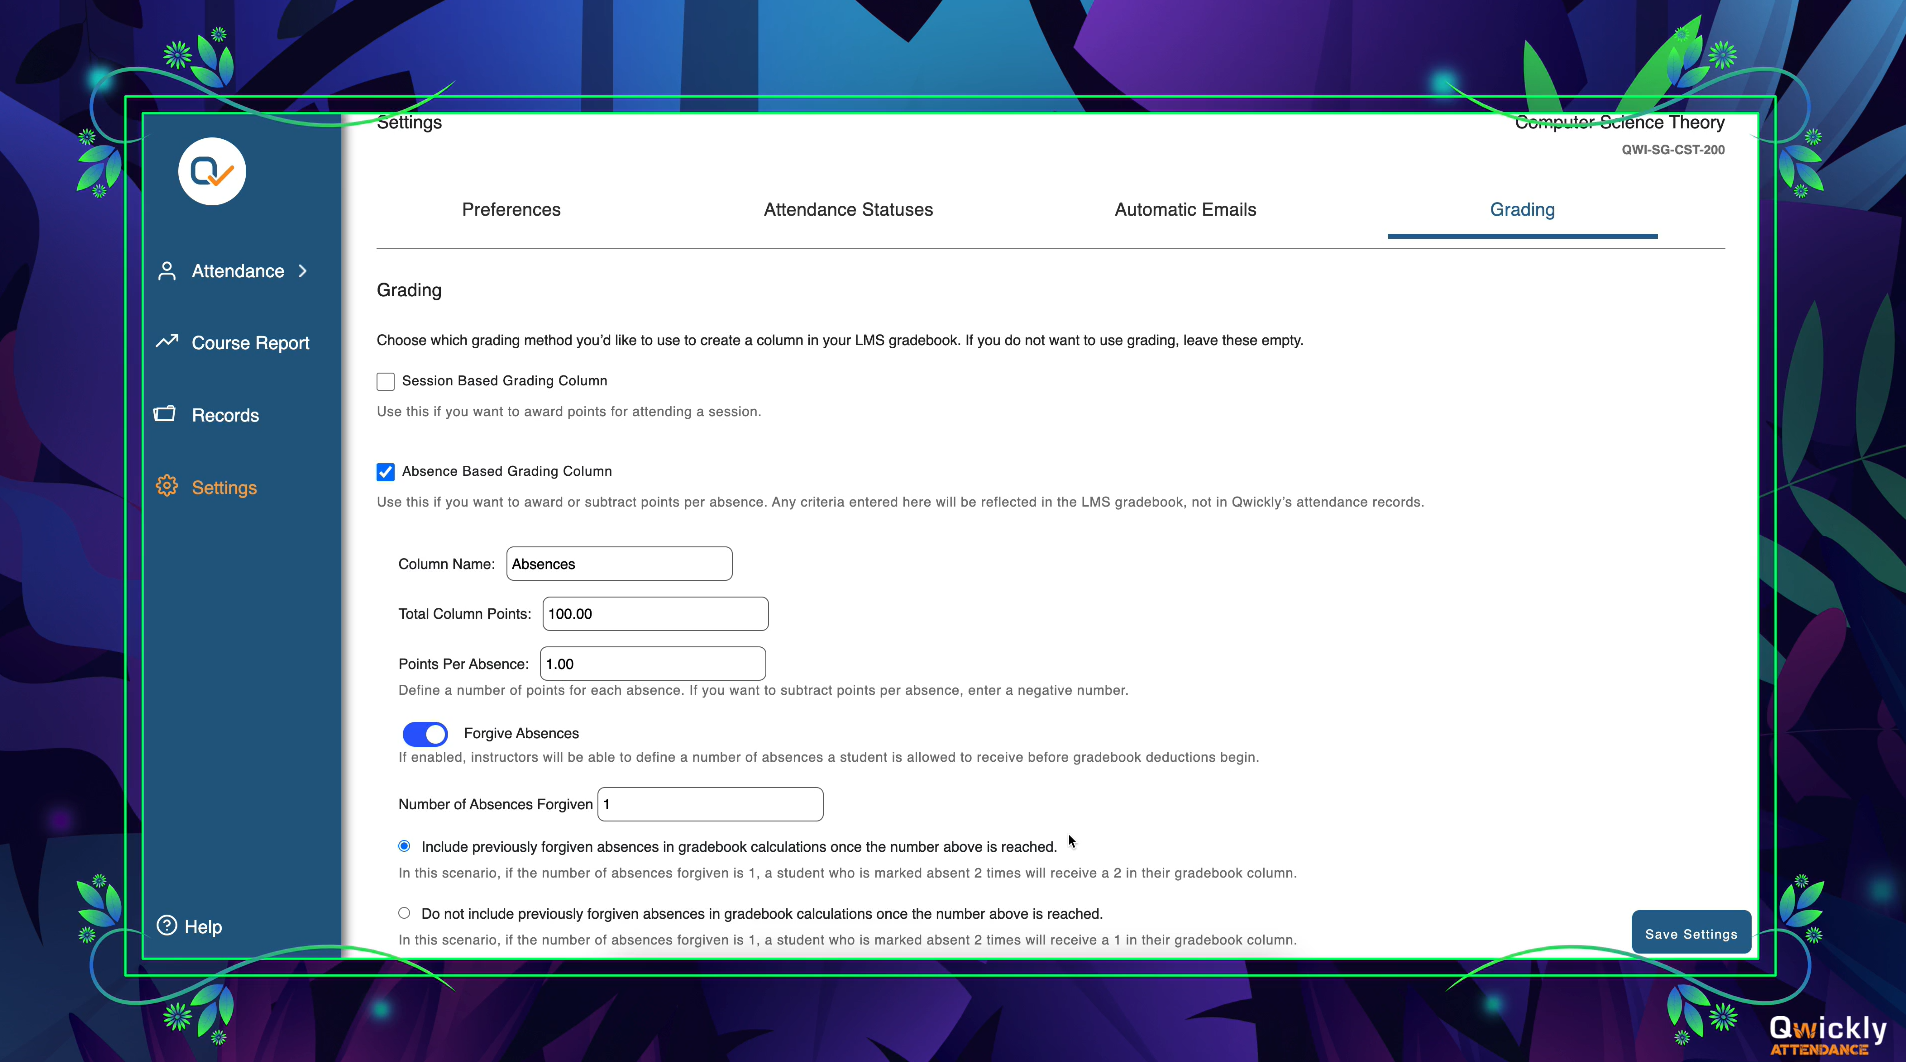Focus the Total Column Points field
The height and width of the screenshot is (1062, 1906).
coord(655,614)
